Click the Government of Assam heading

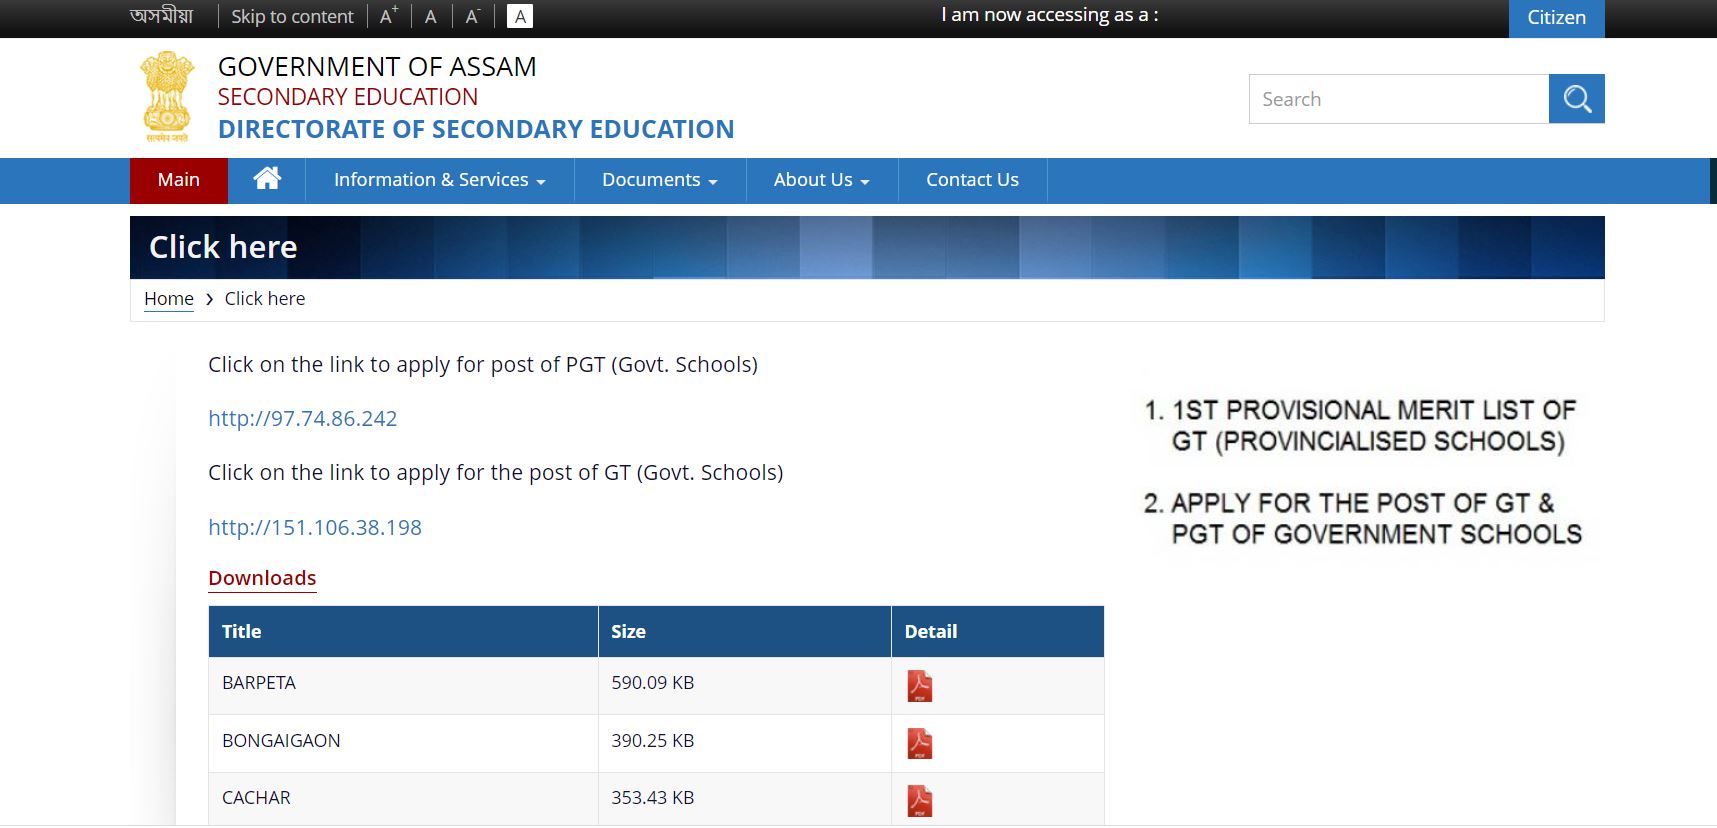(377, 67)
